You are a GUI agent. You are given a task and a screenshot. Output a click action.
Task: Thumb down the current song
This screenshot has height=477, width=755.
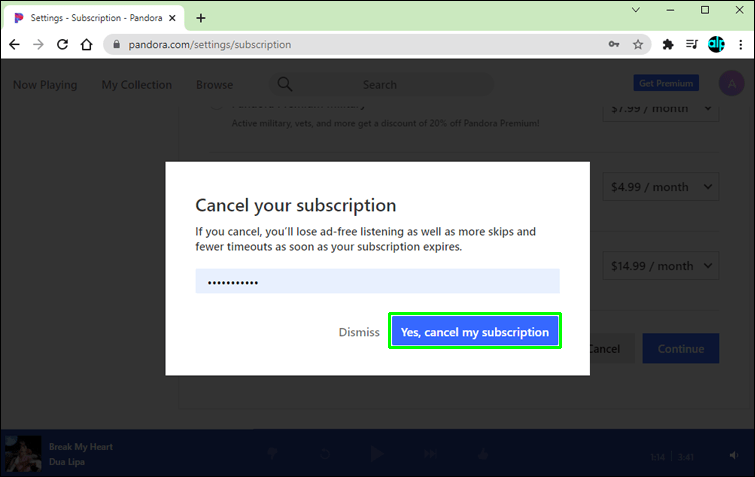click(273, 453)
